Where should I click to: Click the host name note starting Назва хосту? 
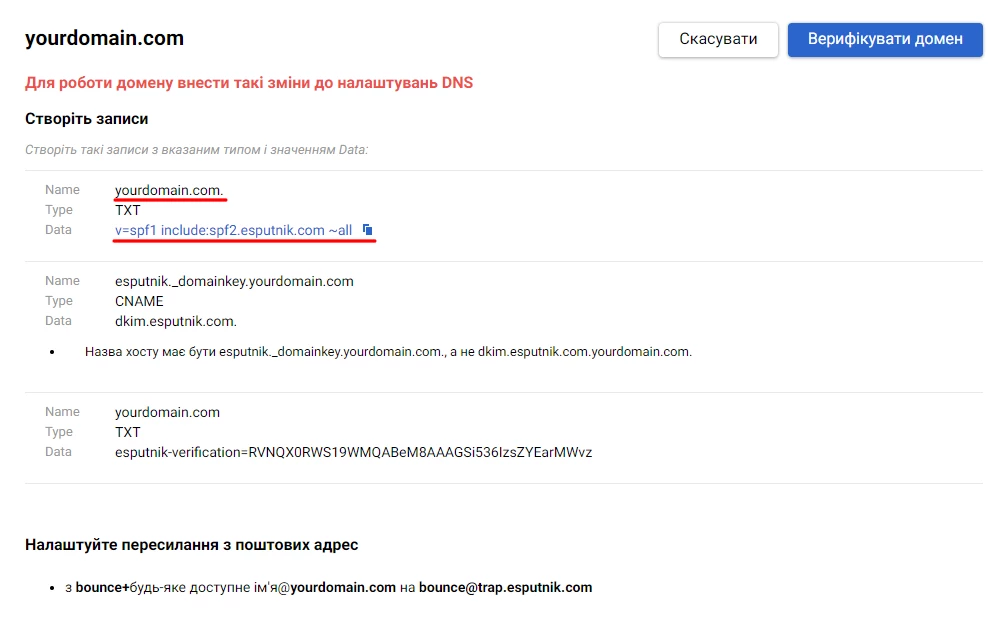[388, 352]
